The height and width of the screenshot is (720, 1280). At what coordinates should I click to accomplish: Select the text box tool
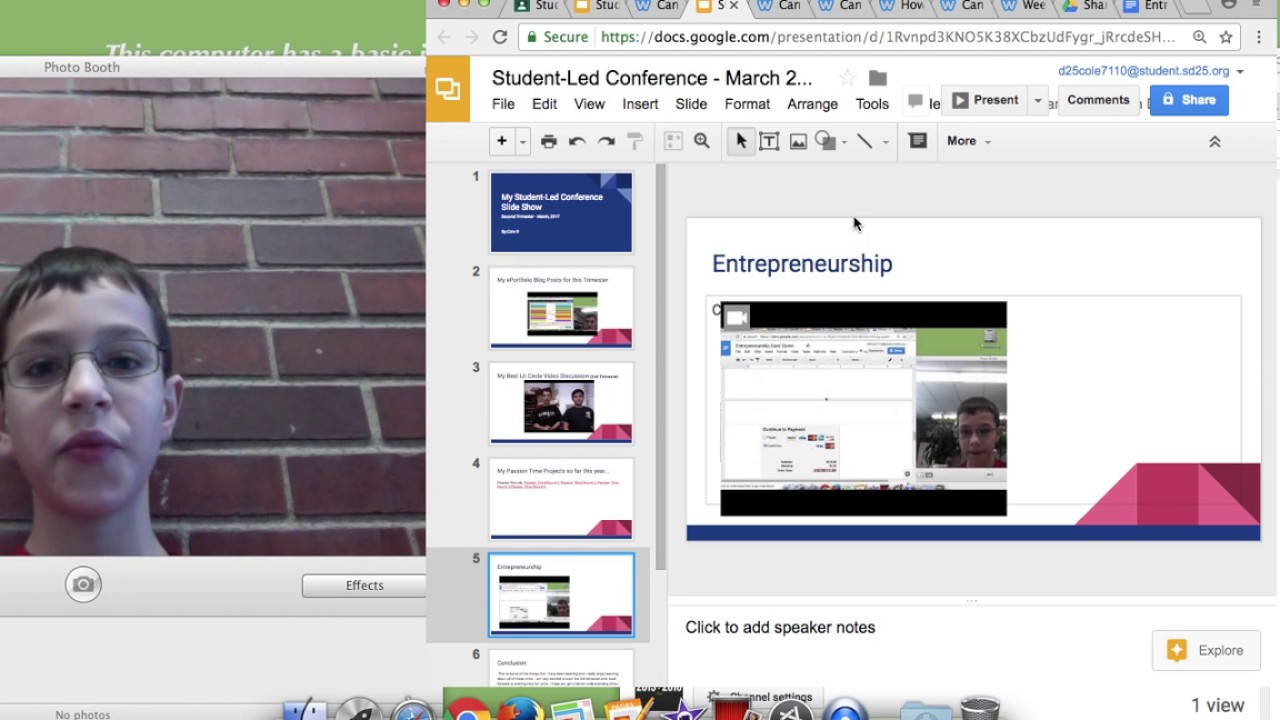coord(769,141)
